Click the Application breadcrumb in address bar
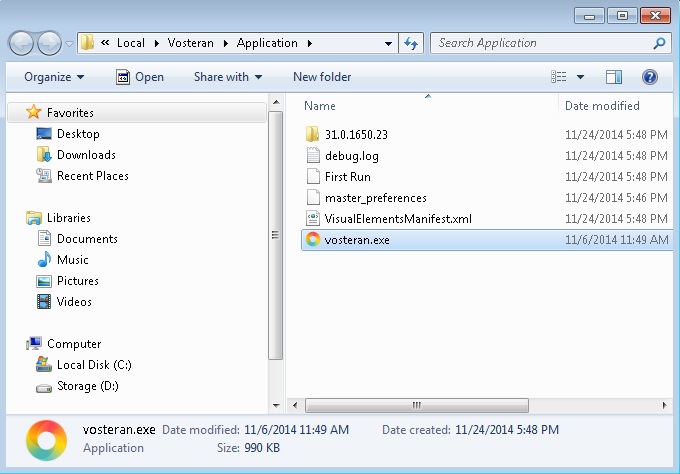Image resolution: width=680 pixels, height=474 pixels. [x=267, y=43]
